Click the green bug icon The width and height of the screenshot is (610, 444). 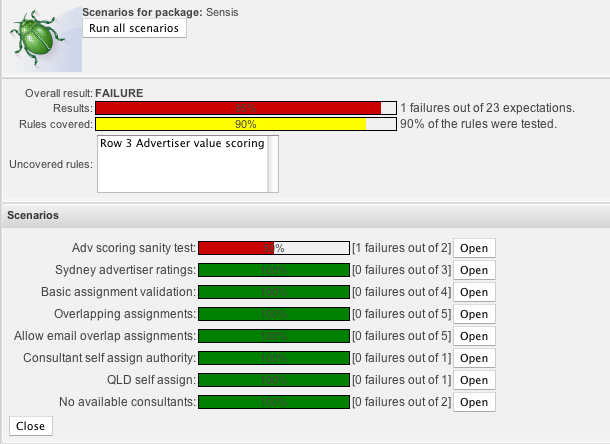(41, 39)
